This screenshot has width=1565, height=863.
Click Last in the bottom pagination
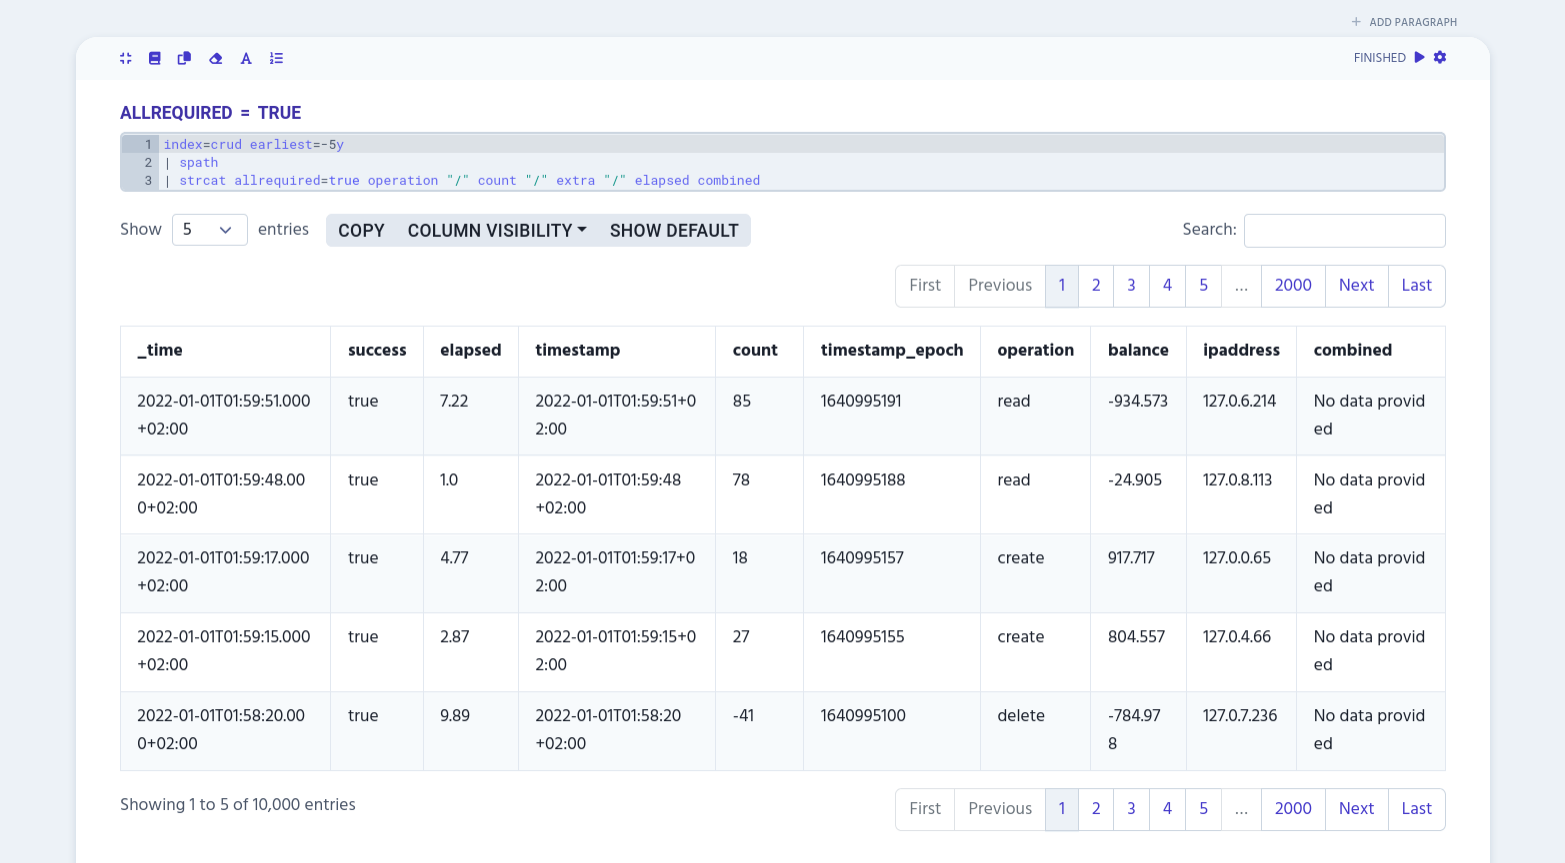pyautogui.click(x=1416, y=809)
